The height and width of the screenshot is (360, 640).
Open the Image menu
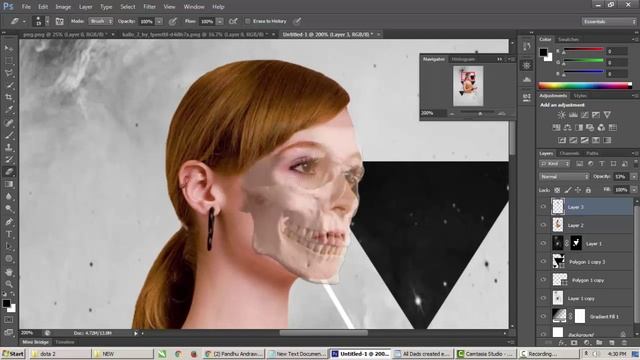pos(63,7)
